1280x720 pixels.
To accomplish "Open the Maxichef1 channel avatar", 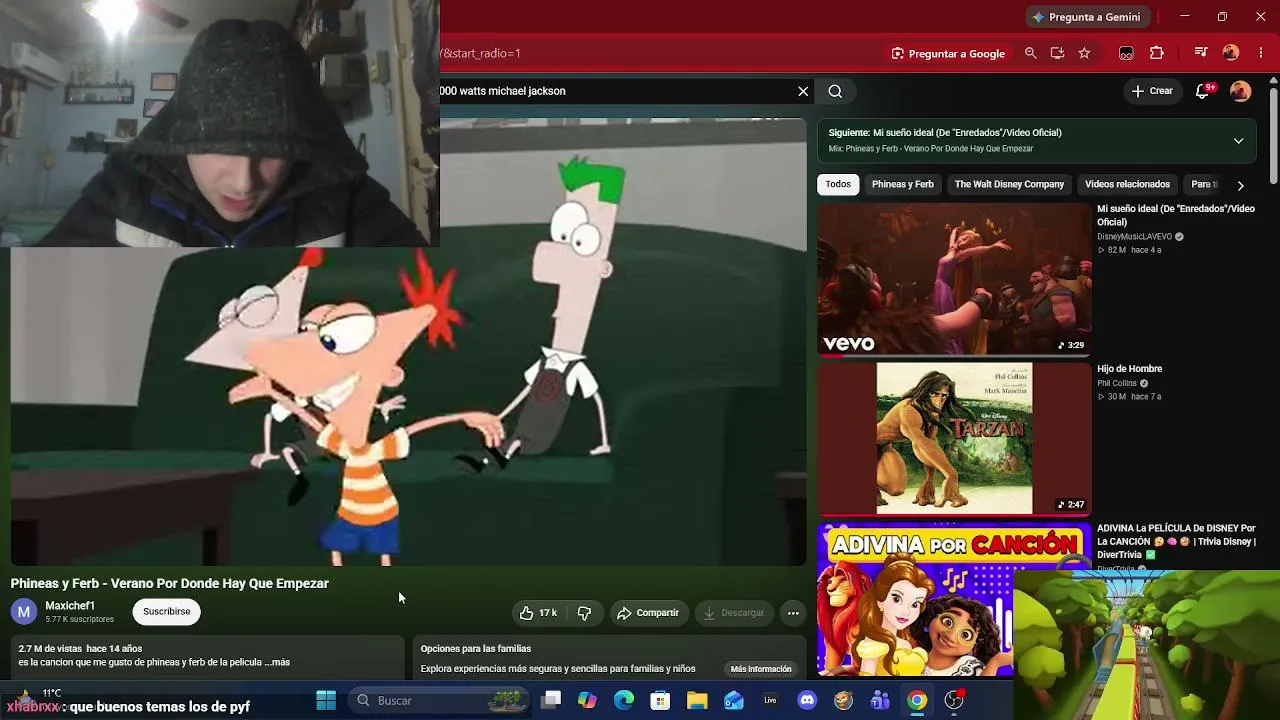I will [x=24, y=611].
